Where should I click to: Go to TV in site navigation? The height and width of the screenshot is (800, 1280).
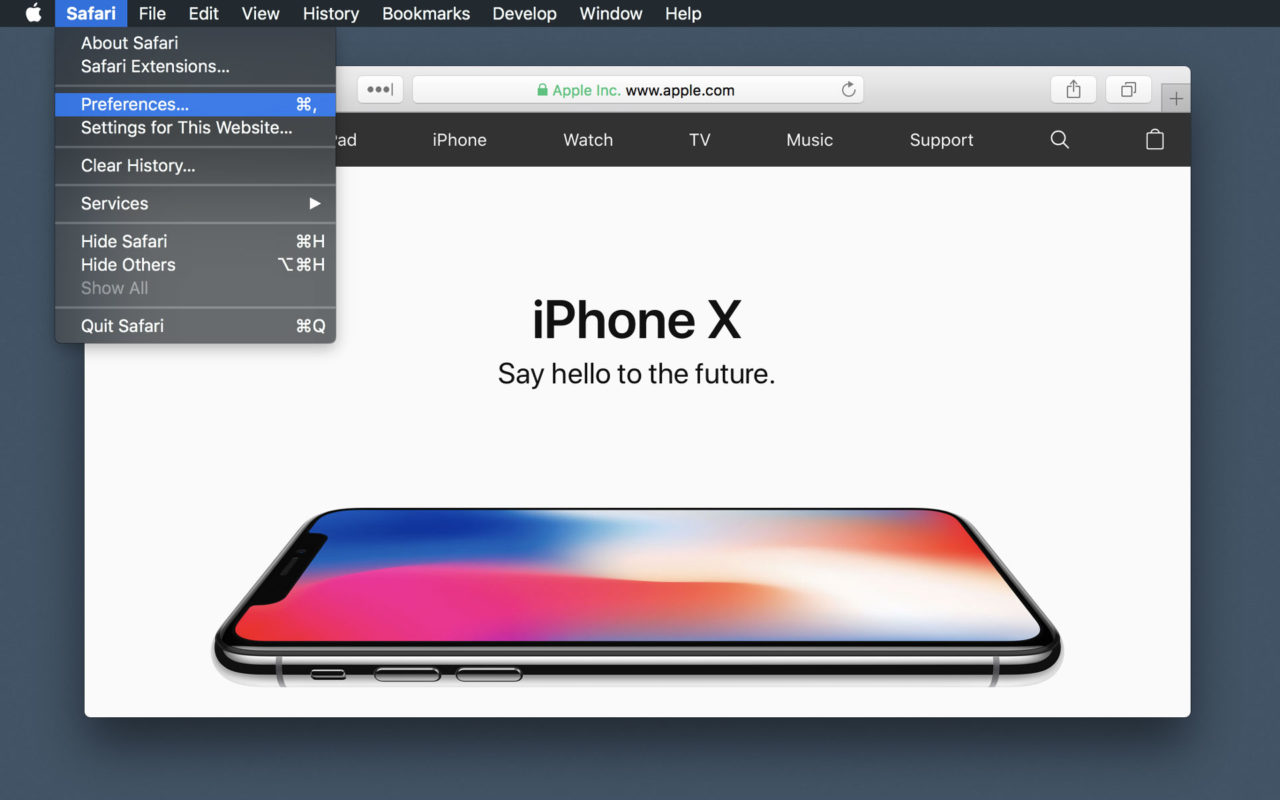700,140
